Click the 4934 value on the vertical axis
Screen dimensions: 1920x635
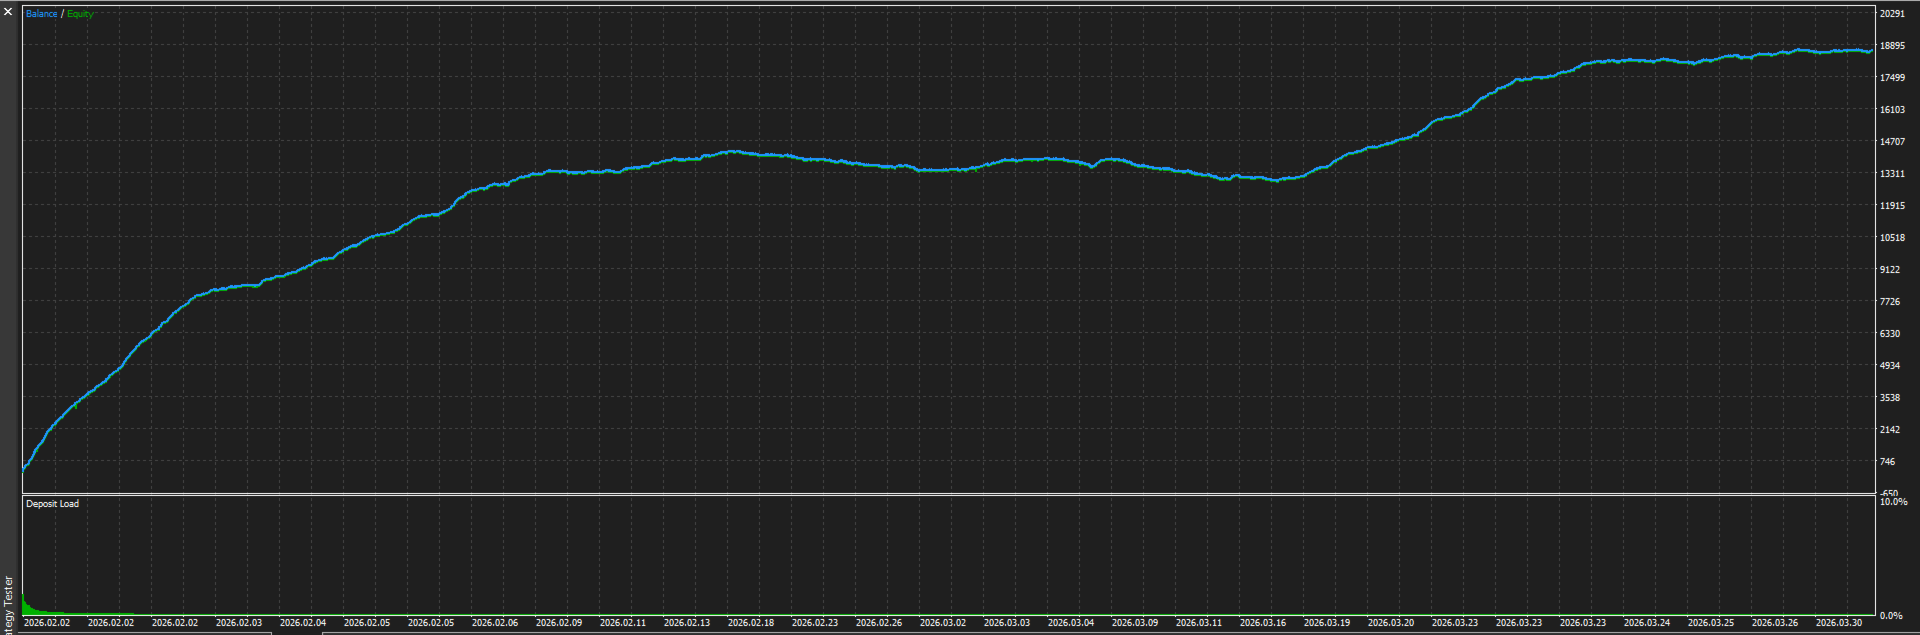1890,366
